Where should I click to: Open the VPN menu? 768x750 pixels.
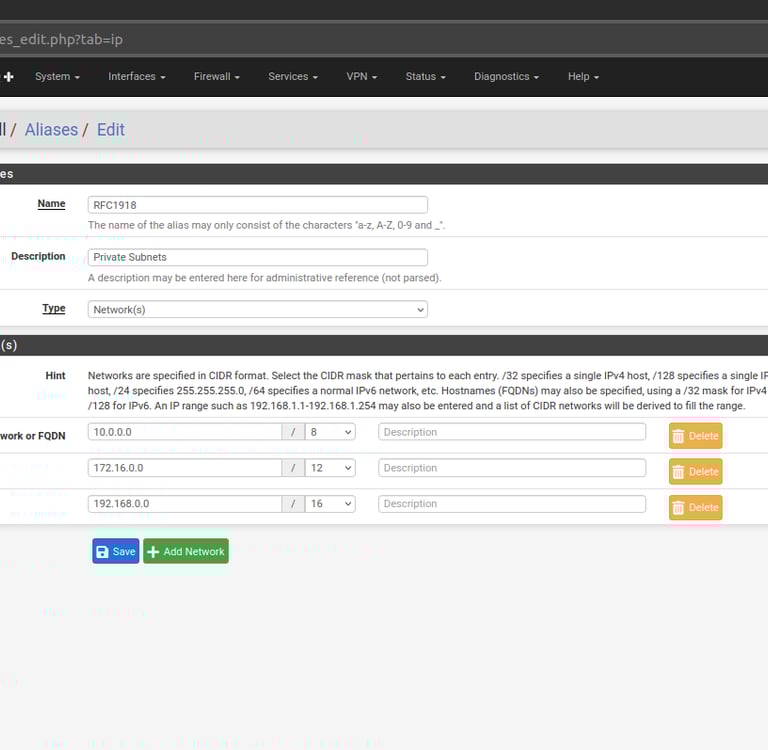click(x=361, y=76)
